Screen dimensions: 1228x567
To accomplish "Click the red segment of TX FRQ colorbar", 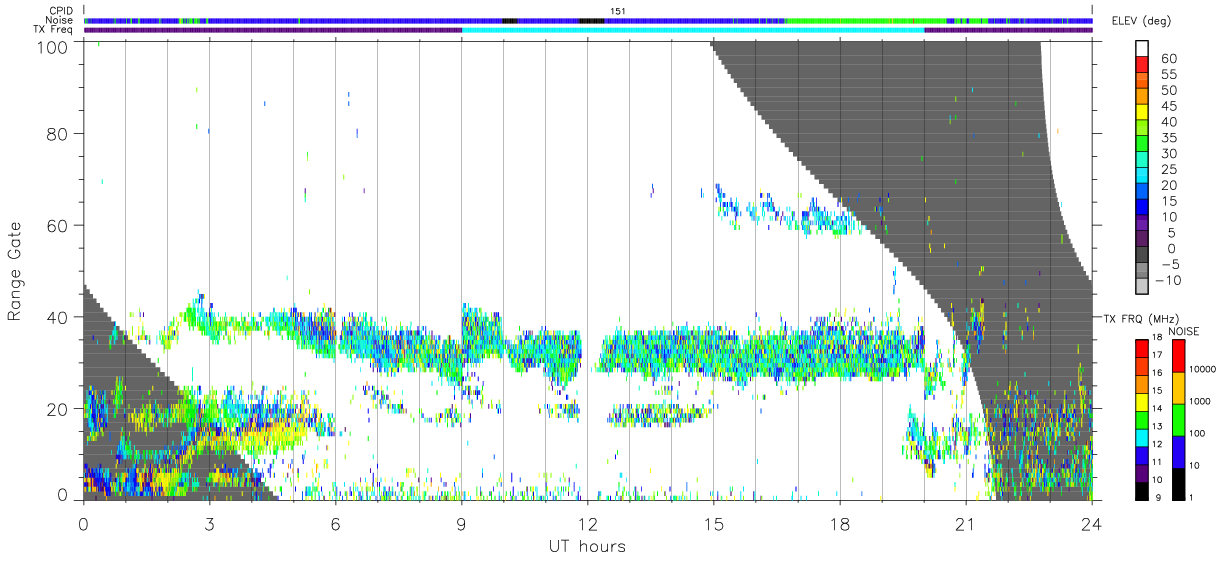I will click(1142, 349).
